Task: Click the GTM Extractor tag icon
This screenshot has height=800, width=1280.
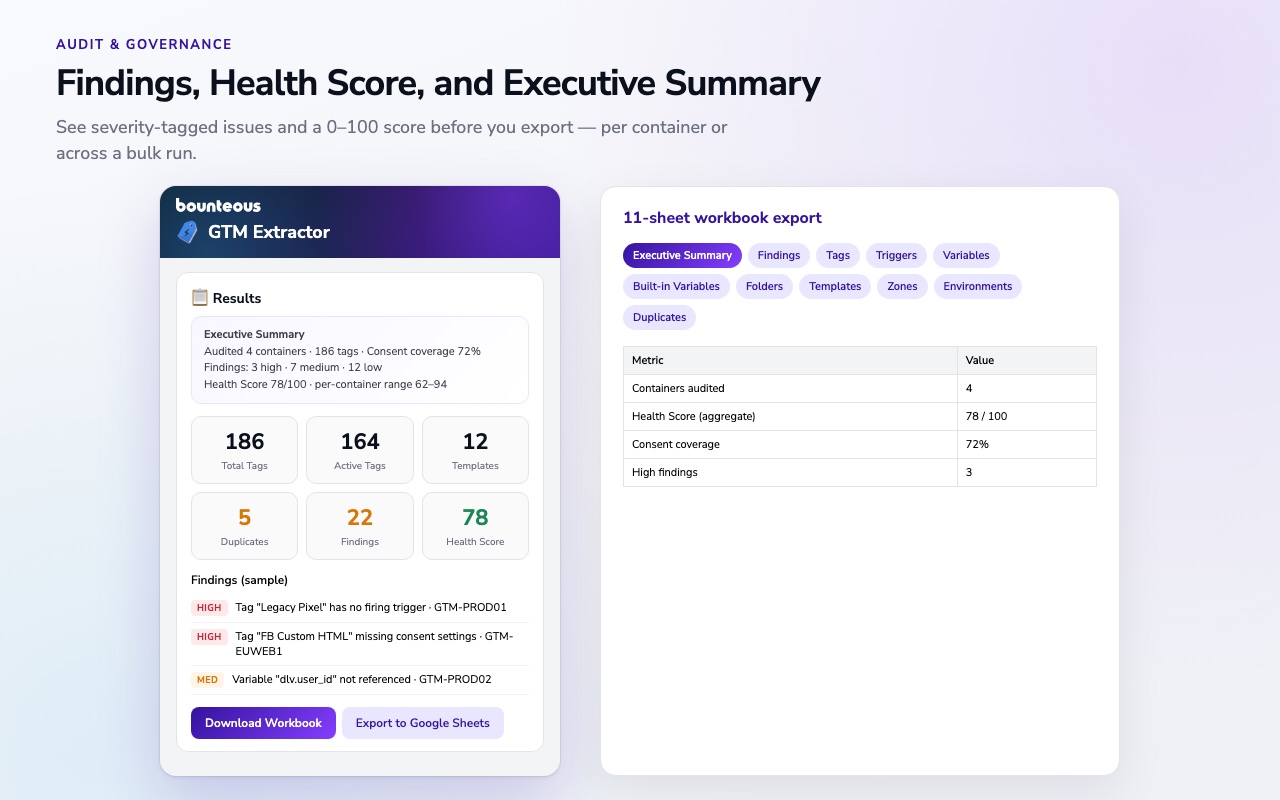Action: [x=187, y=232]
